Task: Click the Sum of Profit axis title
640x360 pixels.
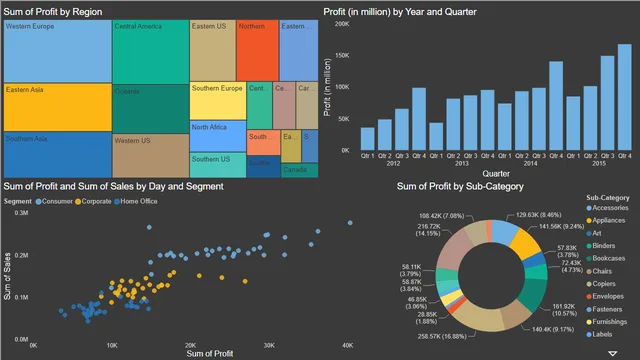Action: click(x=210, y=353)
